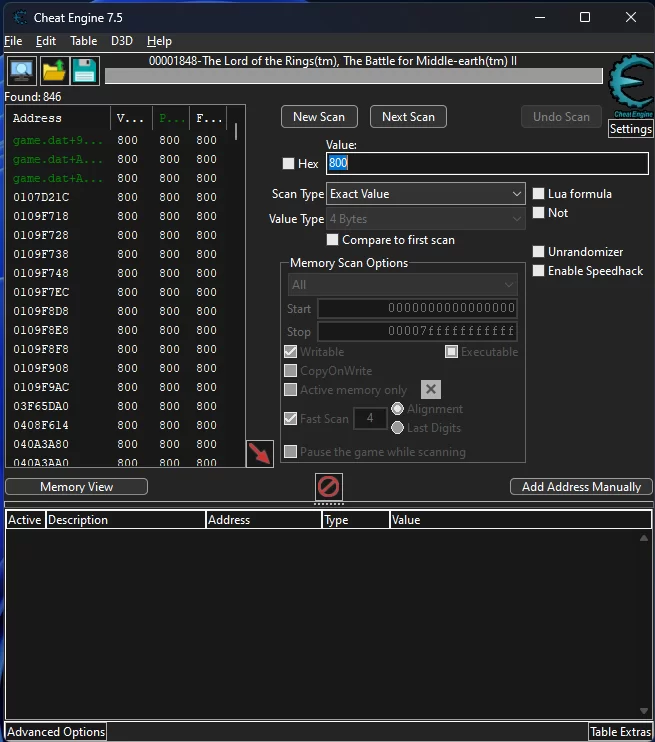Enable the Lua formula checkbox
The width and height of the screenshot is (655, 742).
point(538,194)
